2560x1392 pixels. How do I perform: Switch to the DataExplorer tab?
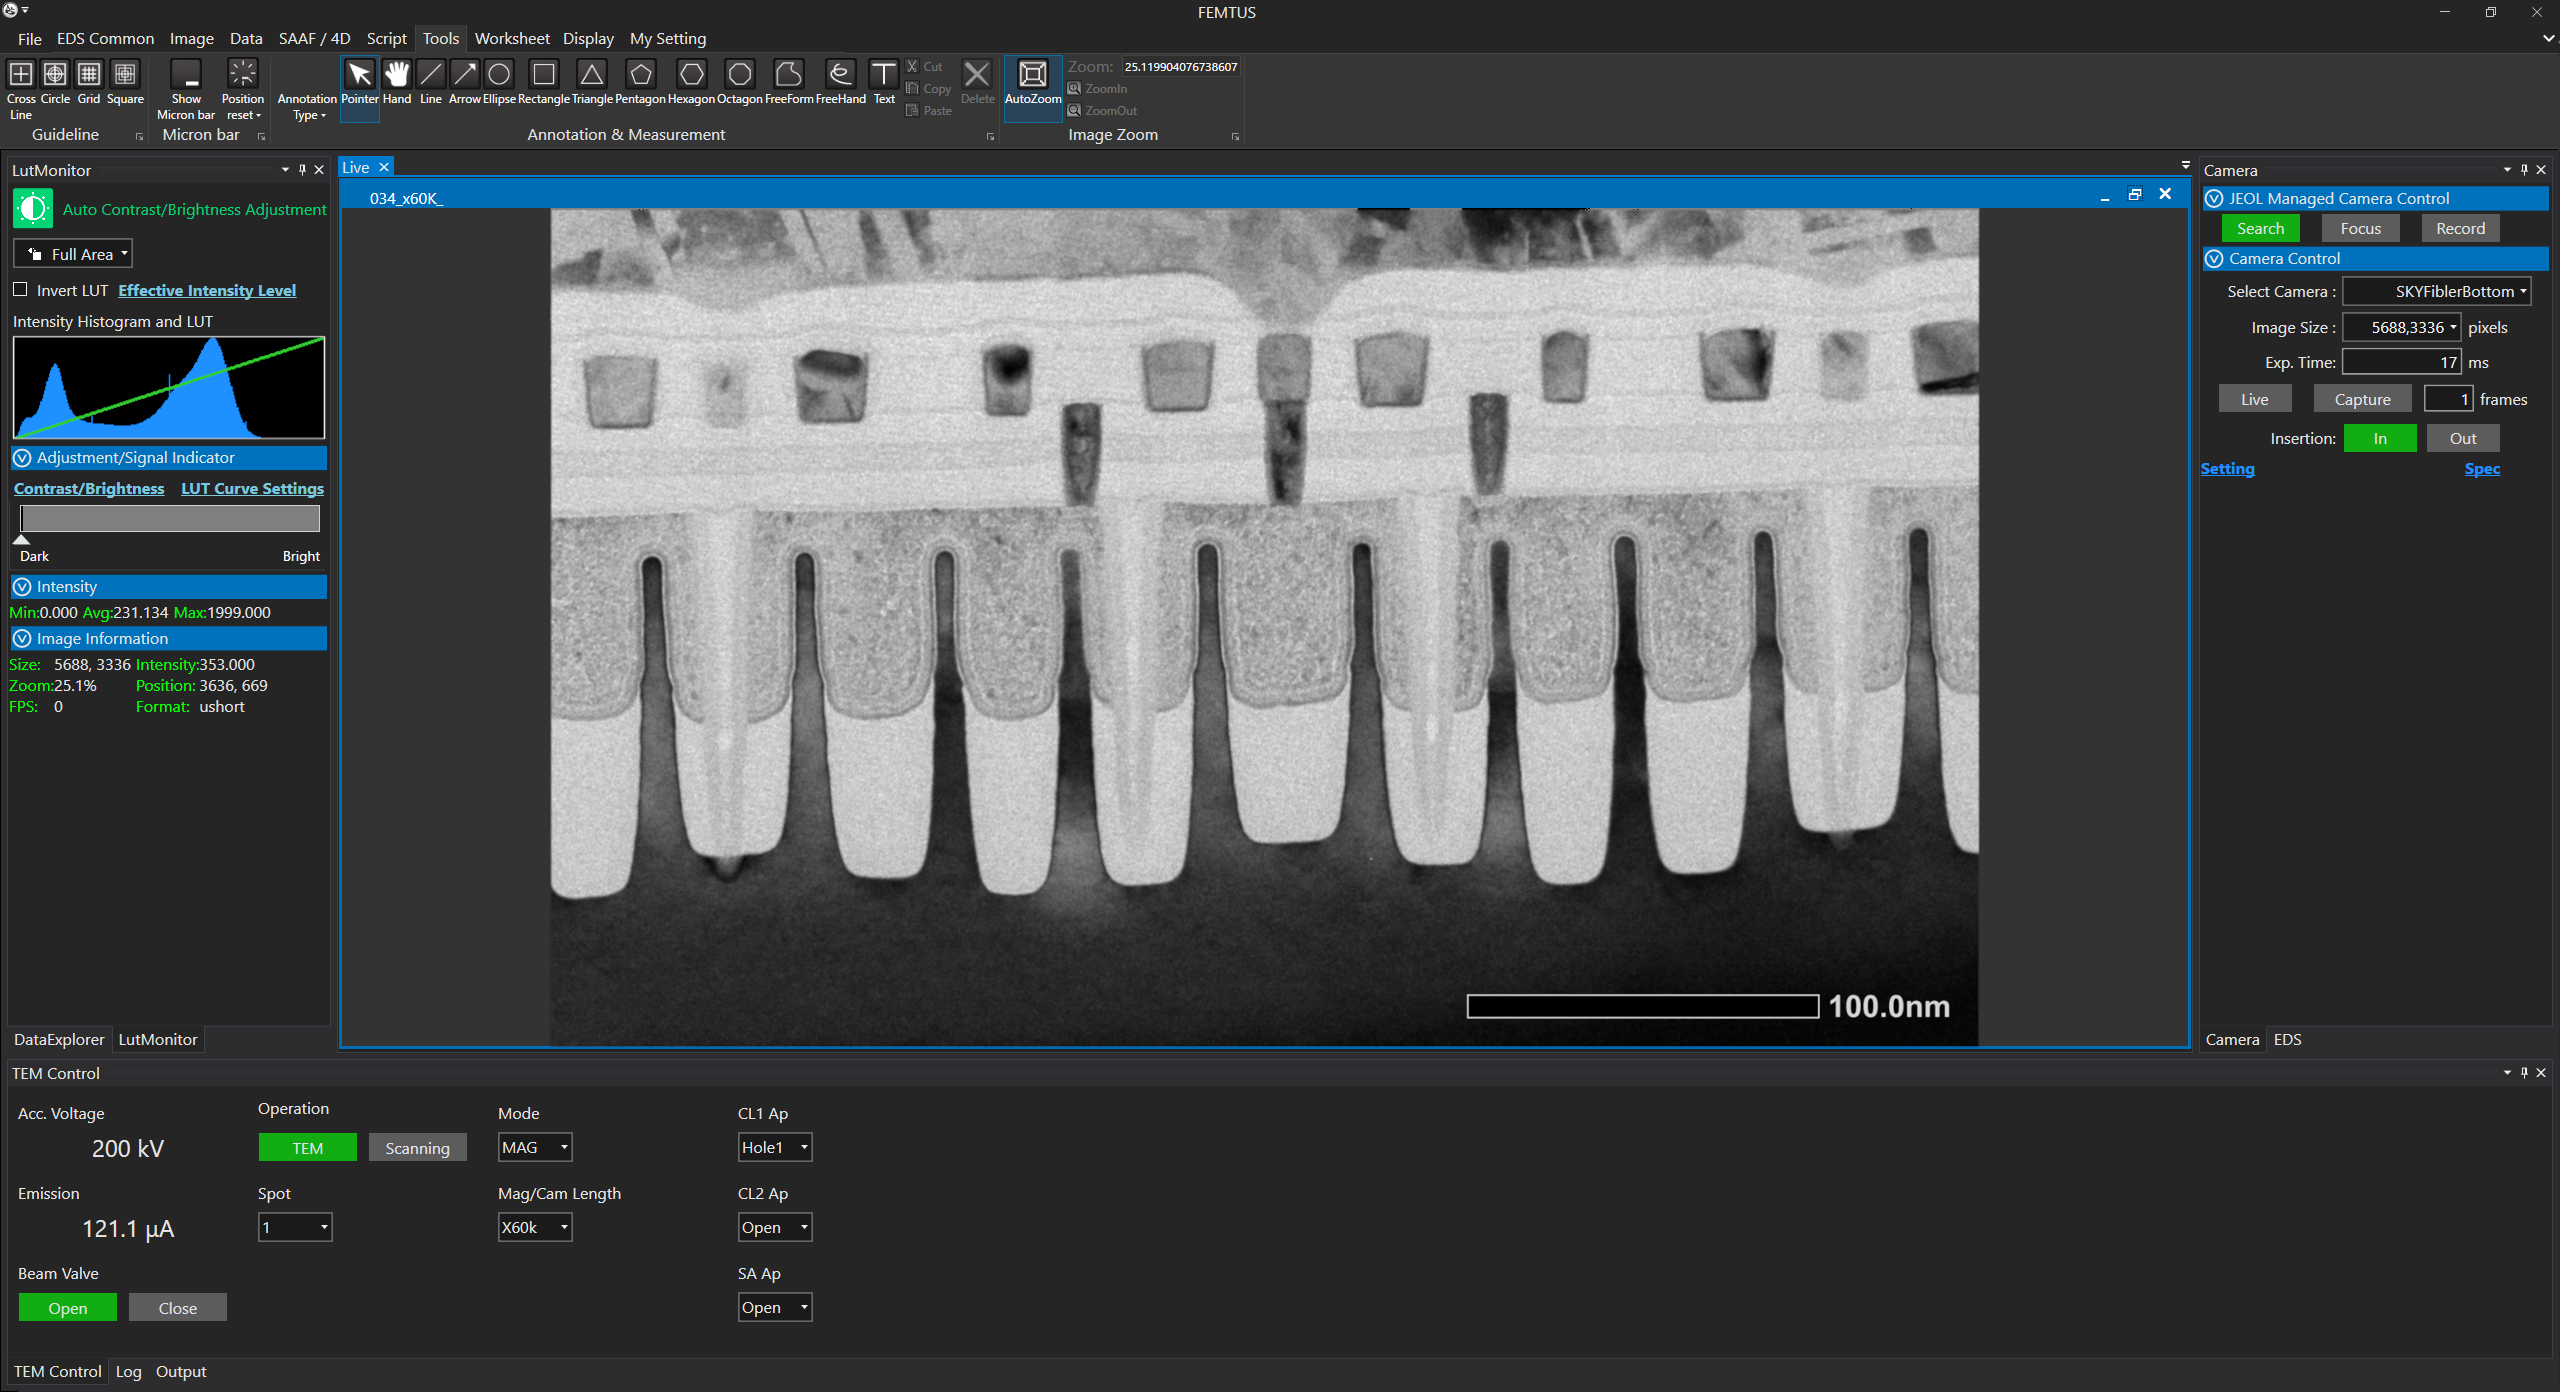pos(59,1039)
